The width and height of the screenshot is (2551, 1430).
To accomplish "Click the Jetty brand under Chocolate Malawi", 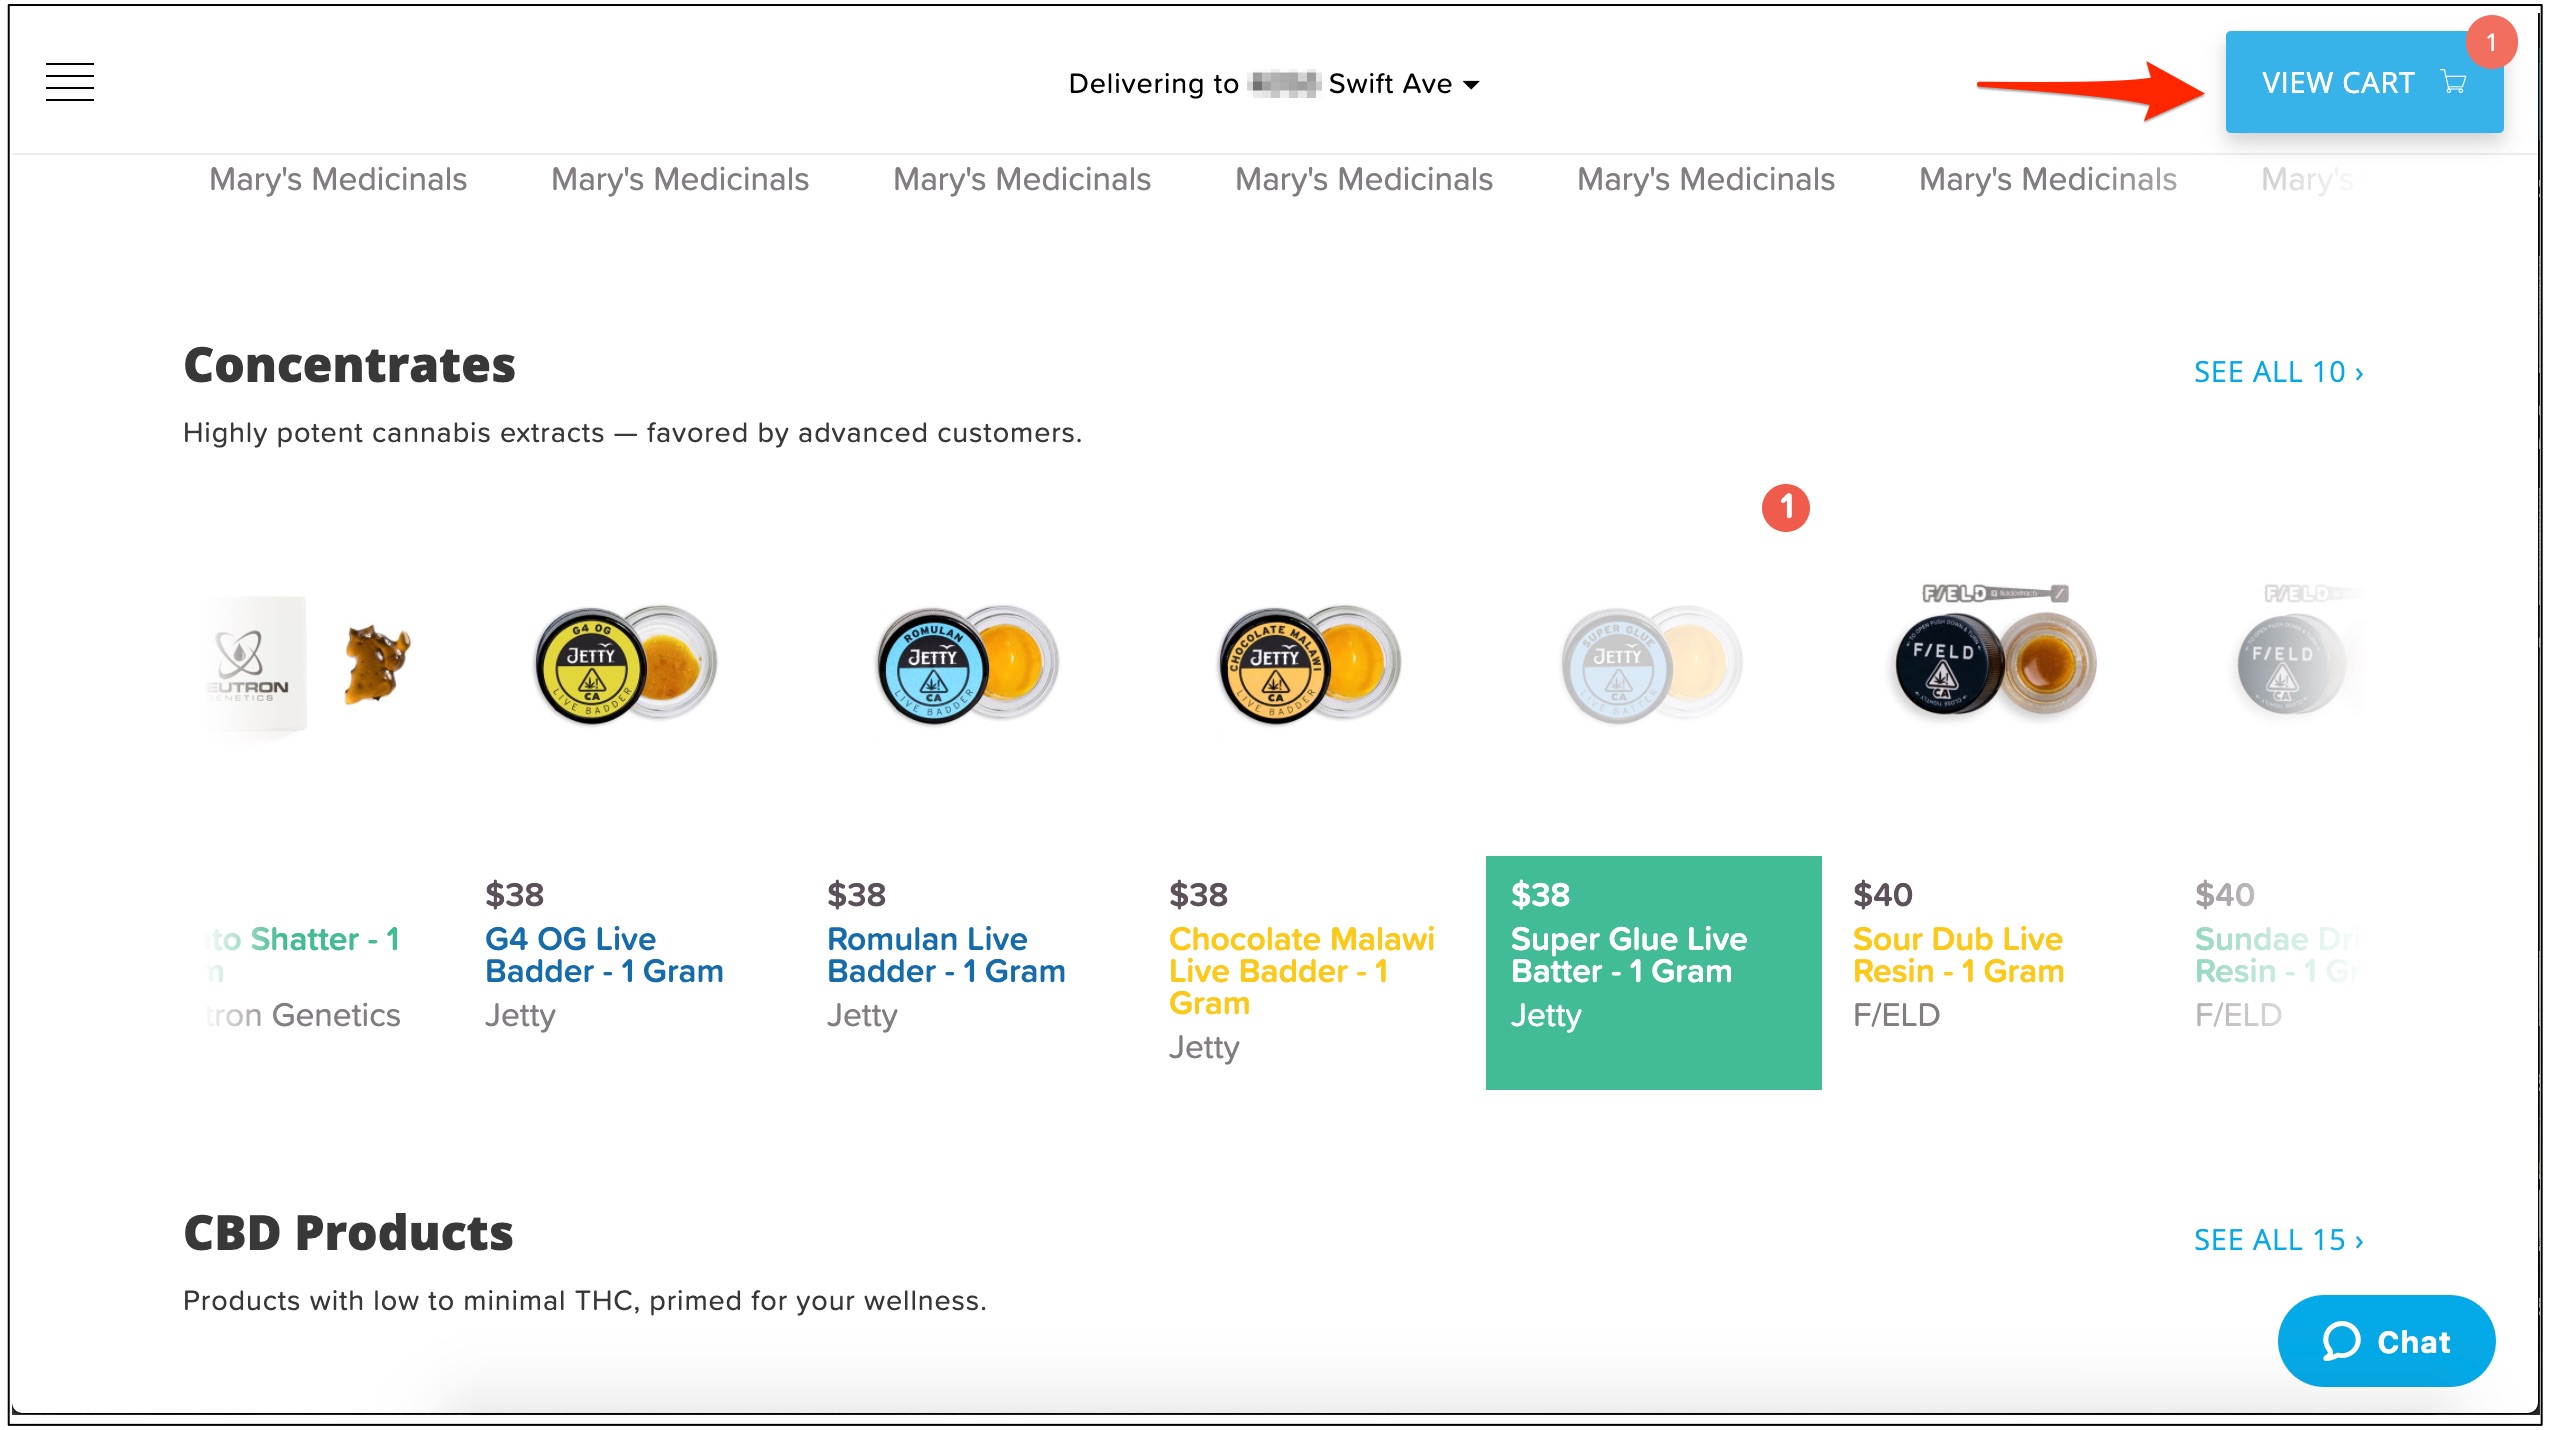I will click(x=1204, y=1047).
